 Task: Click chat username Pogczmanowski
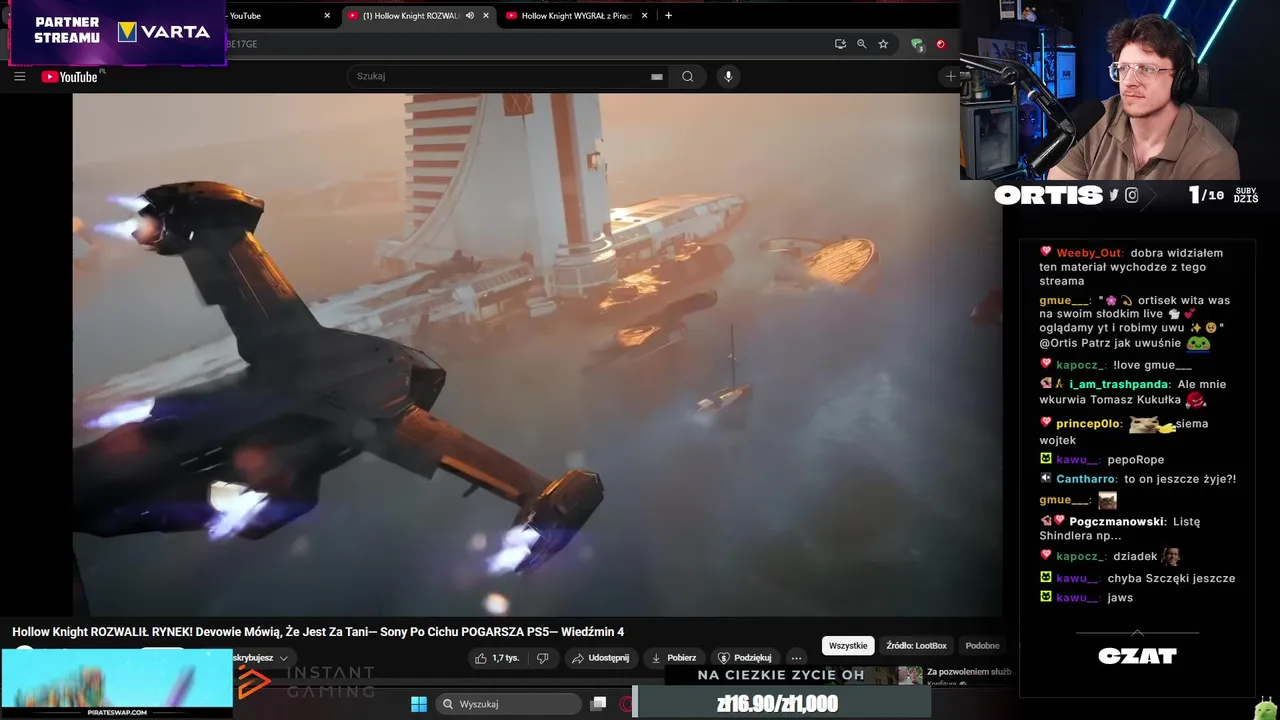(x=1117, y=522)
